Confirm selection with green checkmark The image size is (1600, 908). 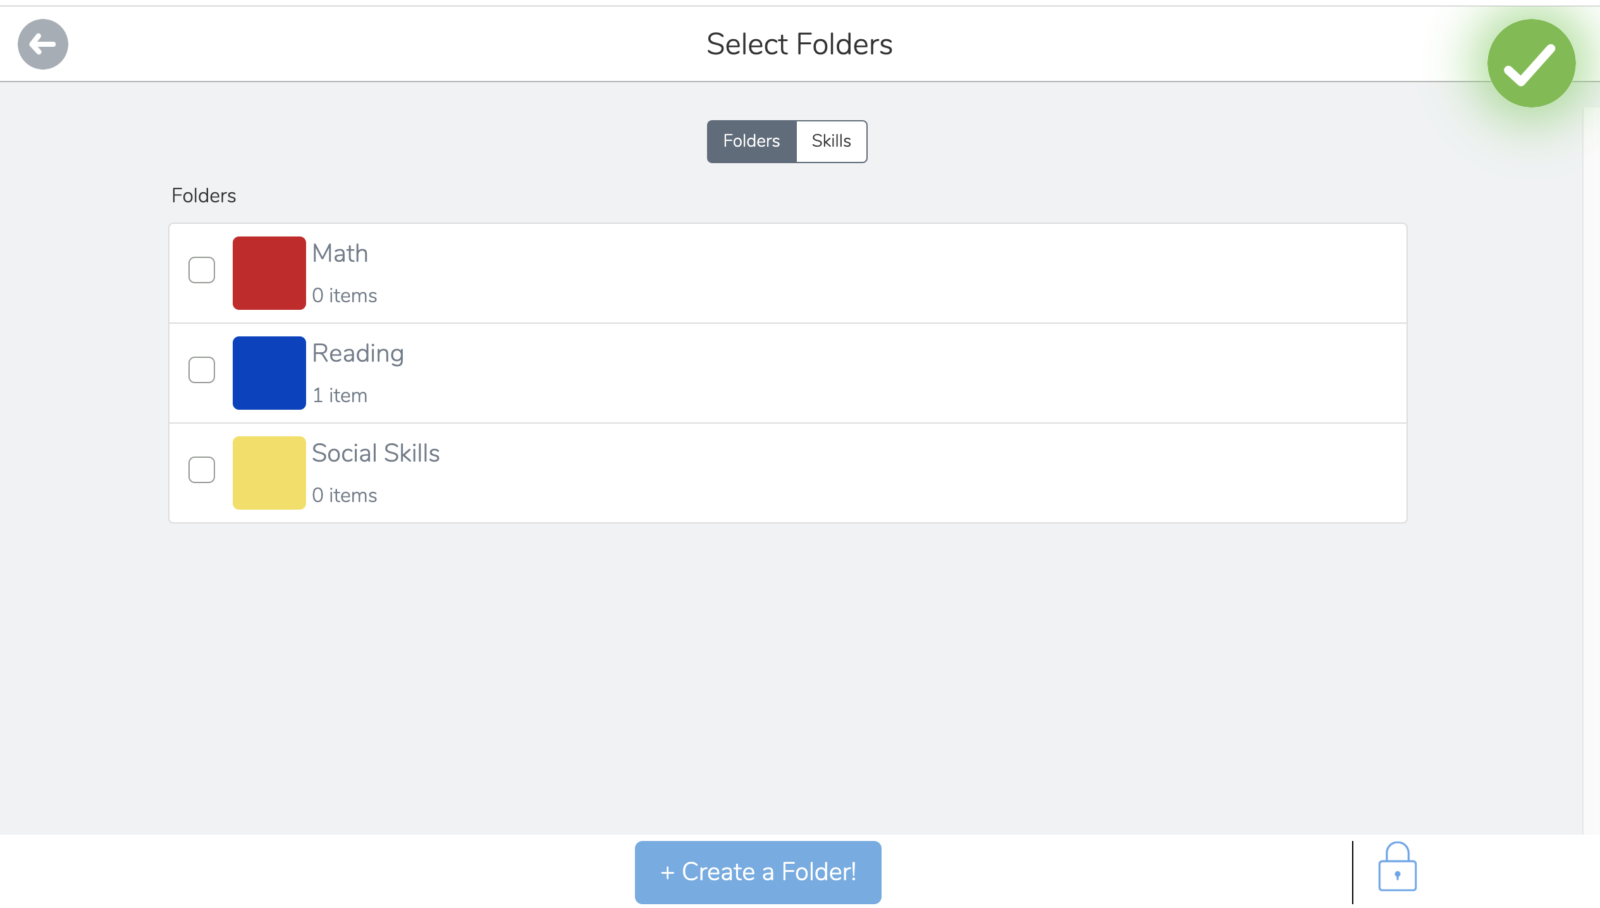pos(1531,63)
